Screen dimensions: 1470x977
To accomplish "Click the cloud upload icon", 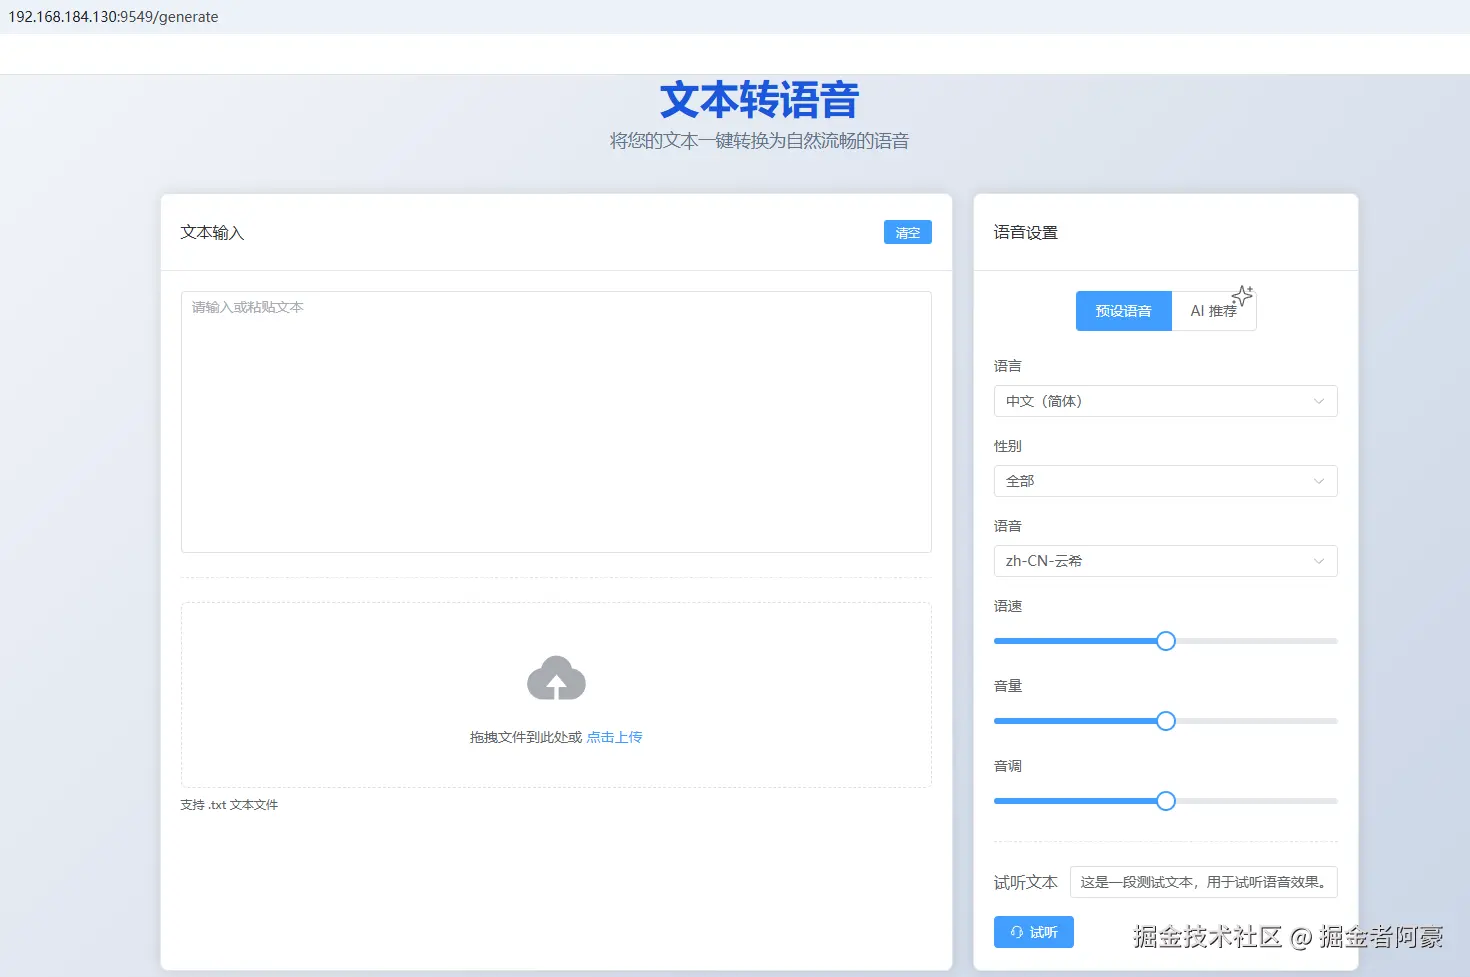I will (556, 678).
